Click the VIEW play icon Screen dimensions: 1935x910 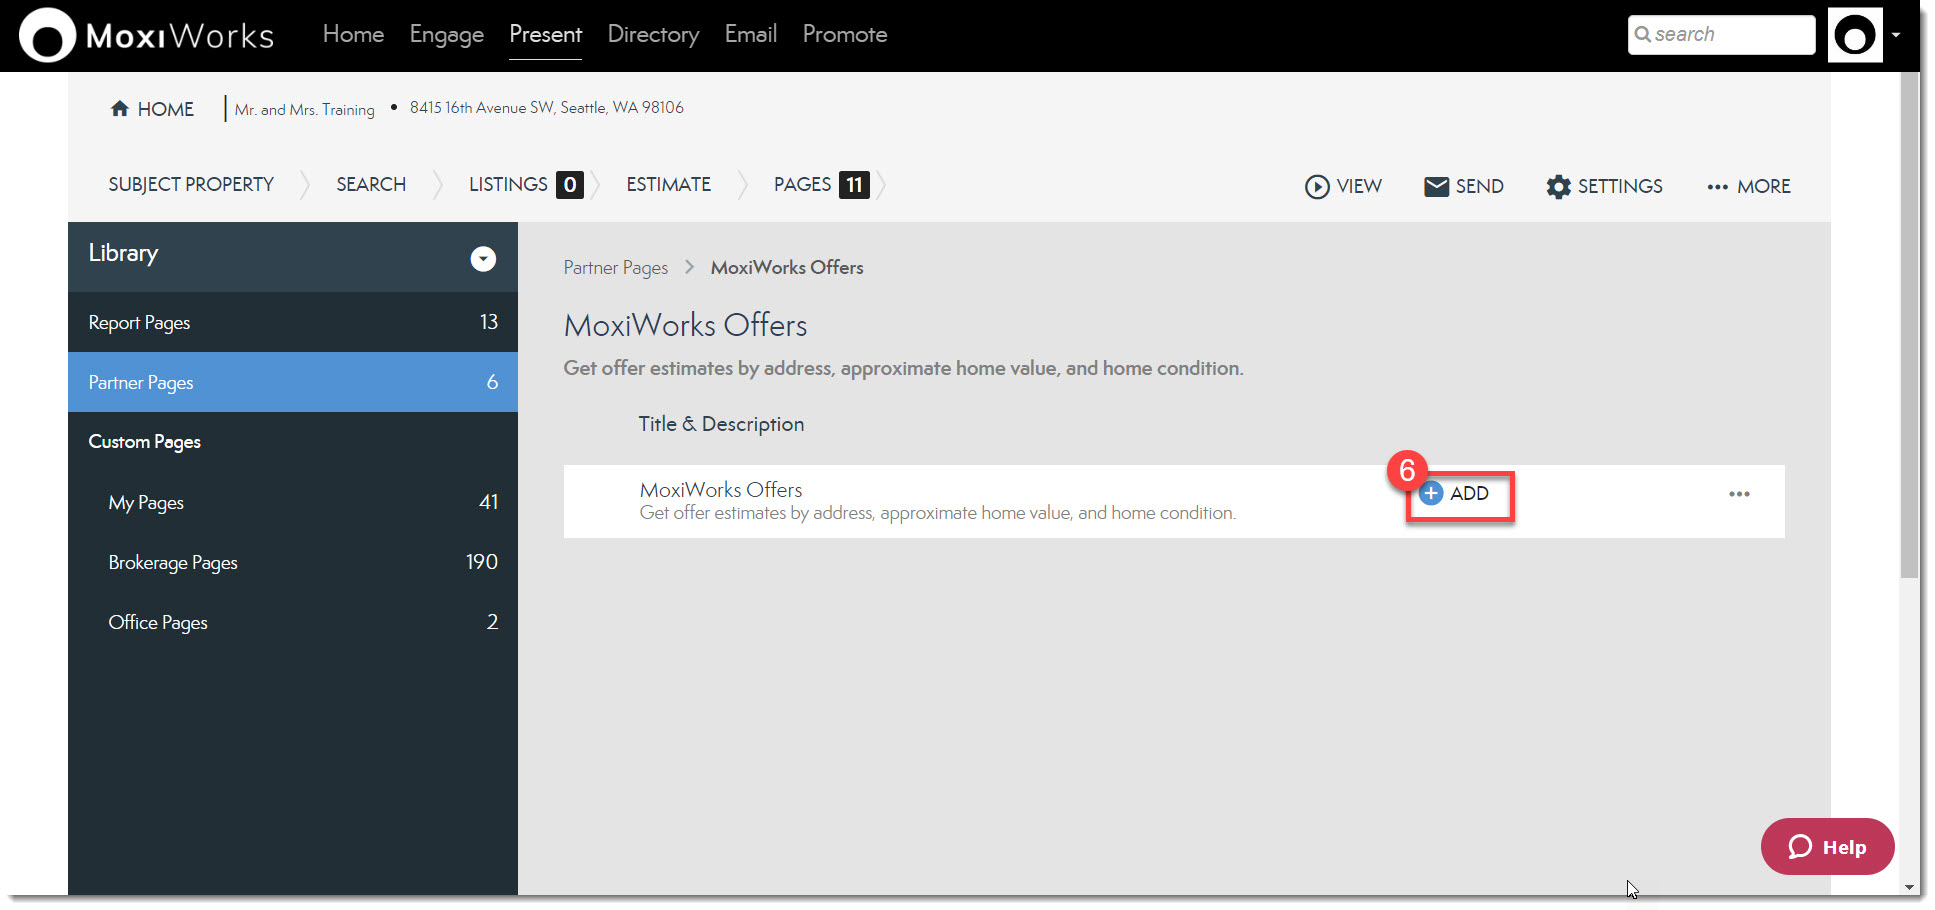point(1317,187)
